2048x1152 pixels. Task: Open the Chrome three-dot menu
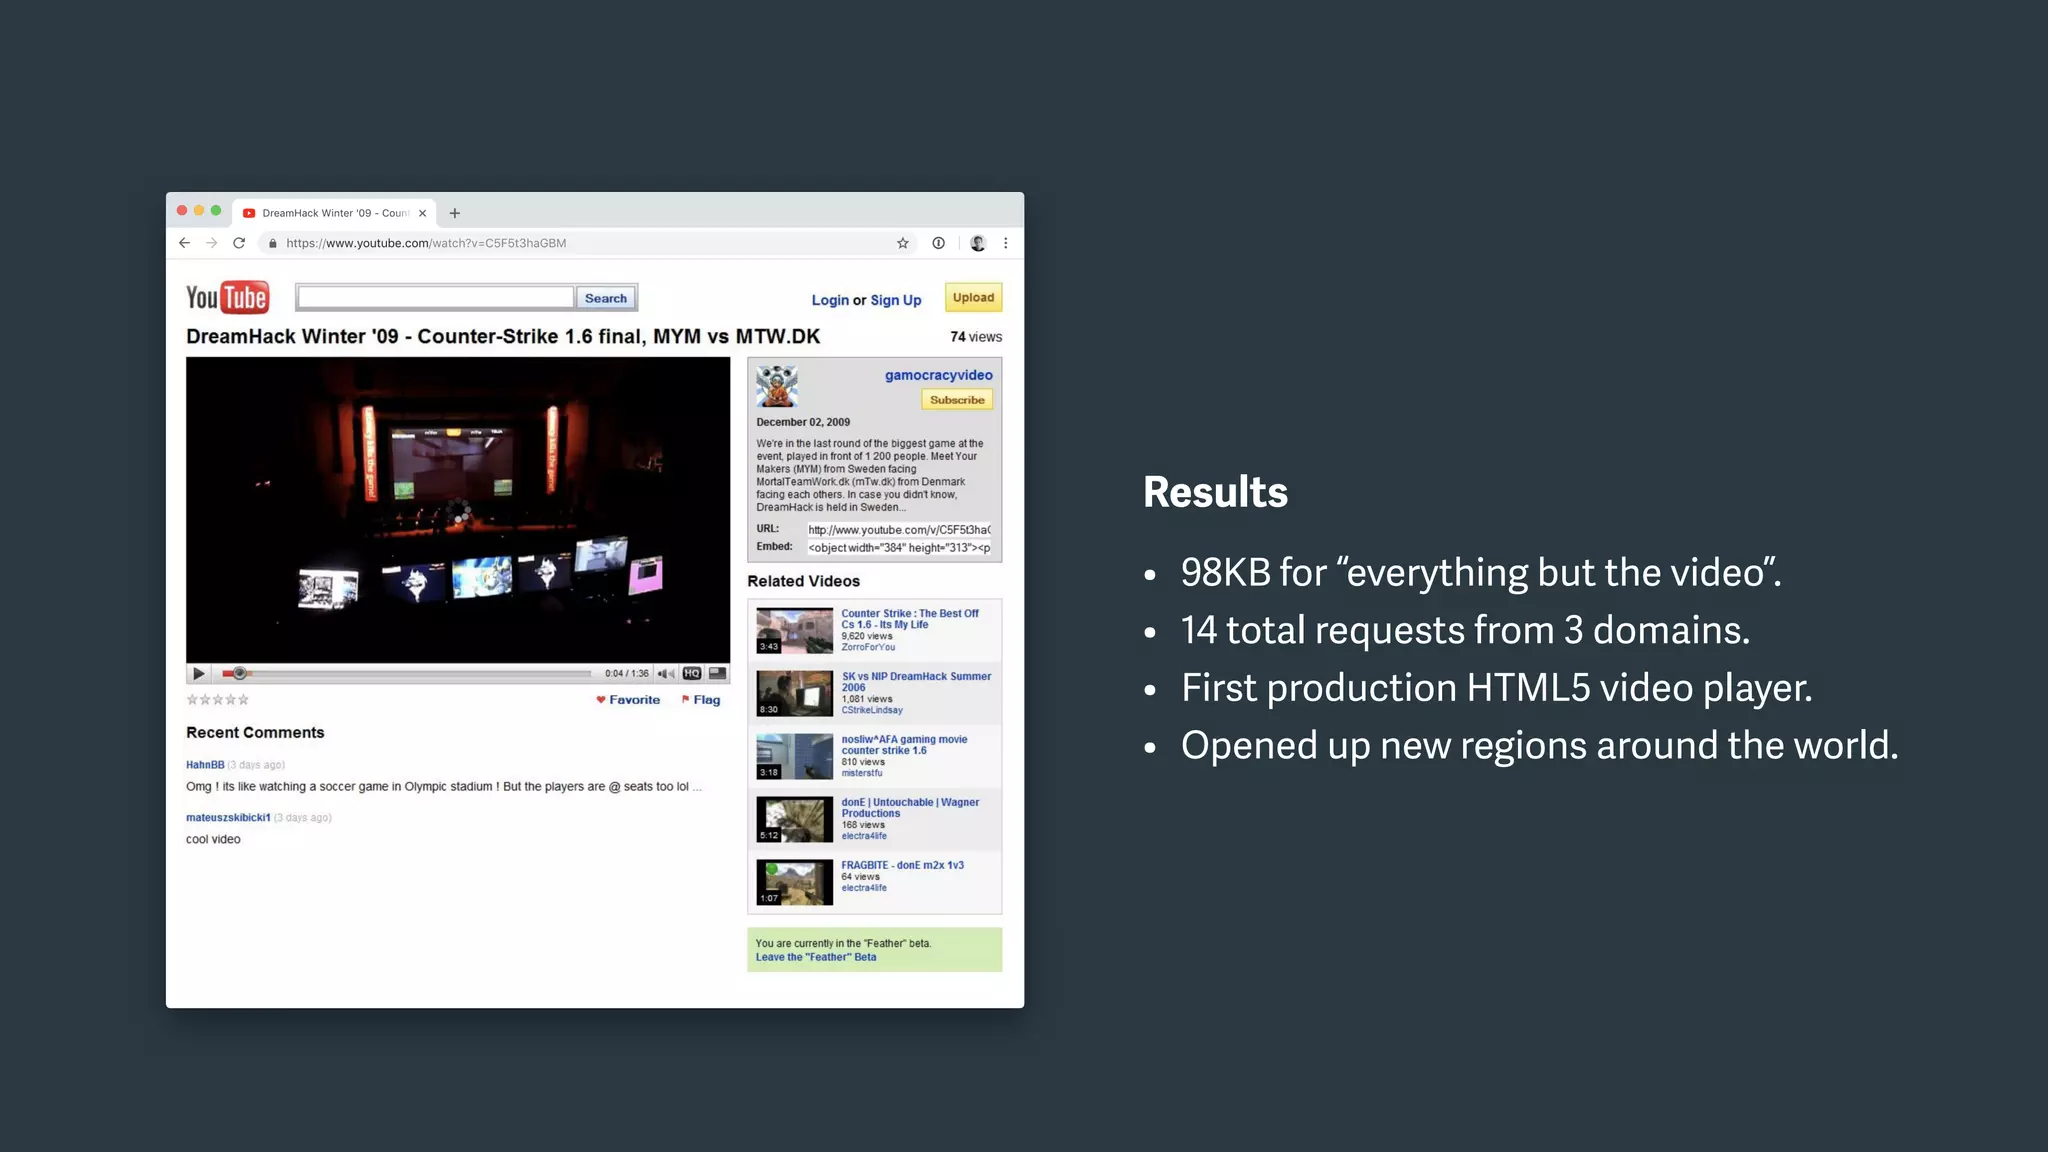tap(1006, 243)
